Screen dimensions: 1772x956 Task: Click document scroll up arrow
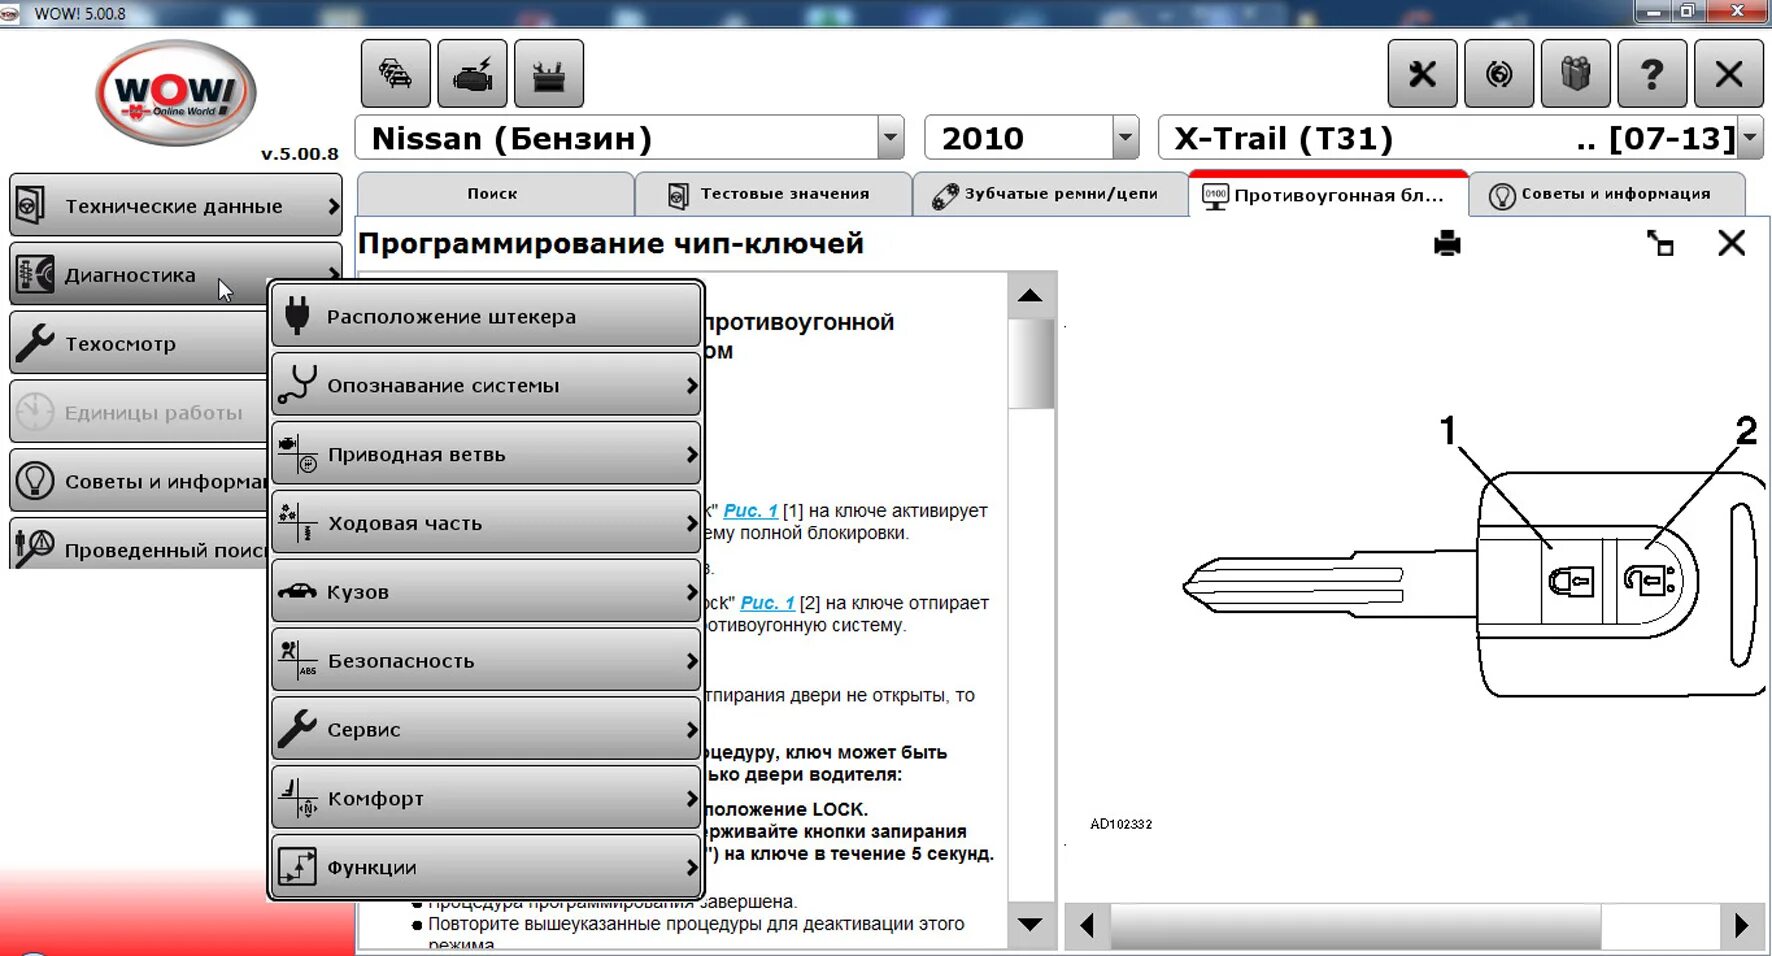point(1031,295)
